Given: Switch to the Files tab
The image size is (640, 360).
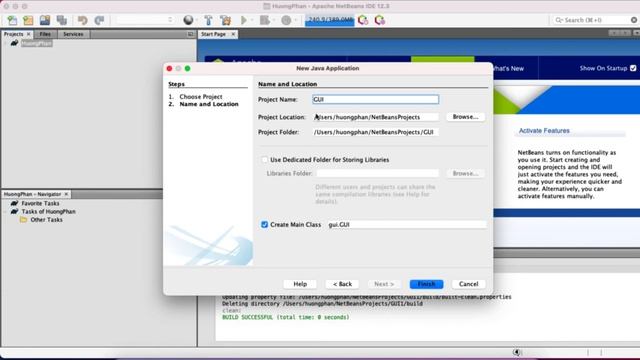Looking at the screenshot, I should (x=45, y=34).
